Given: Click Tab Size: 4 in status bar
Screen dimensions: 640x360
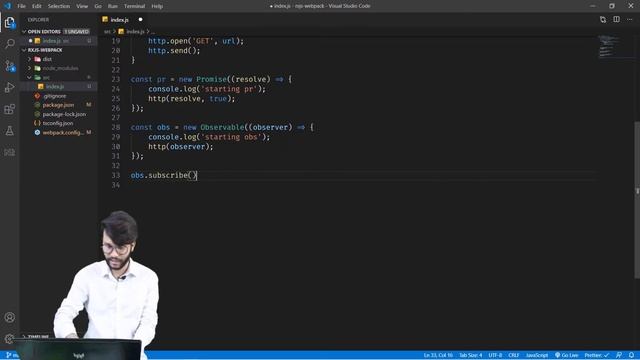Looking at the screenshot, I should [471, 355].
